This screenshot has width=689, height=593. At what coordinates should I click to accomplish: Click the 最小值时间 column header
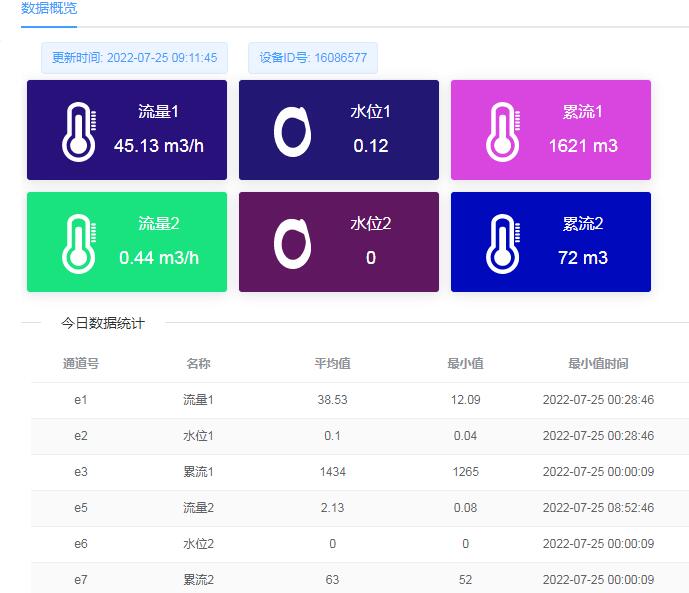point(598,364)
